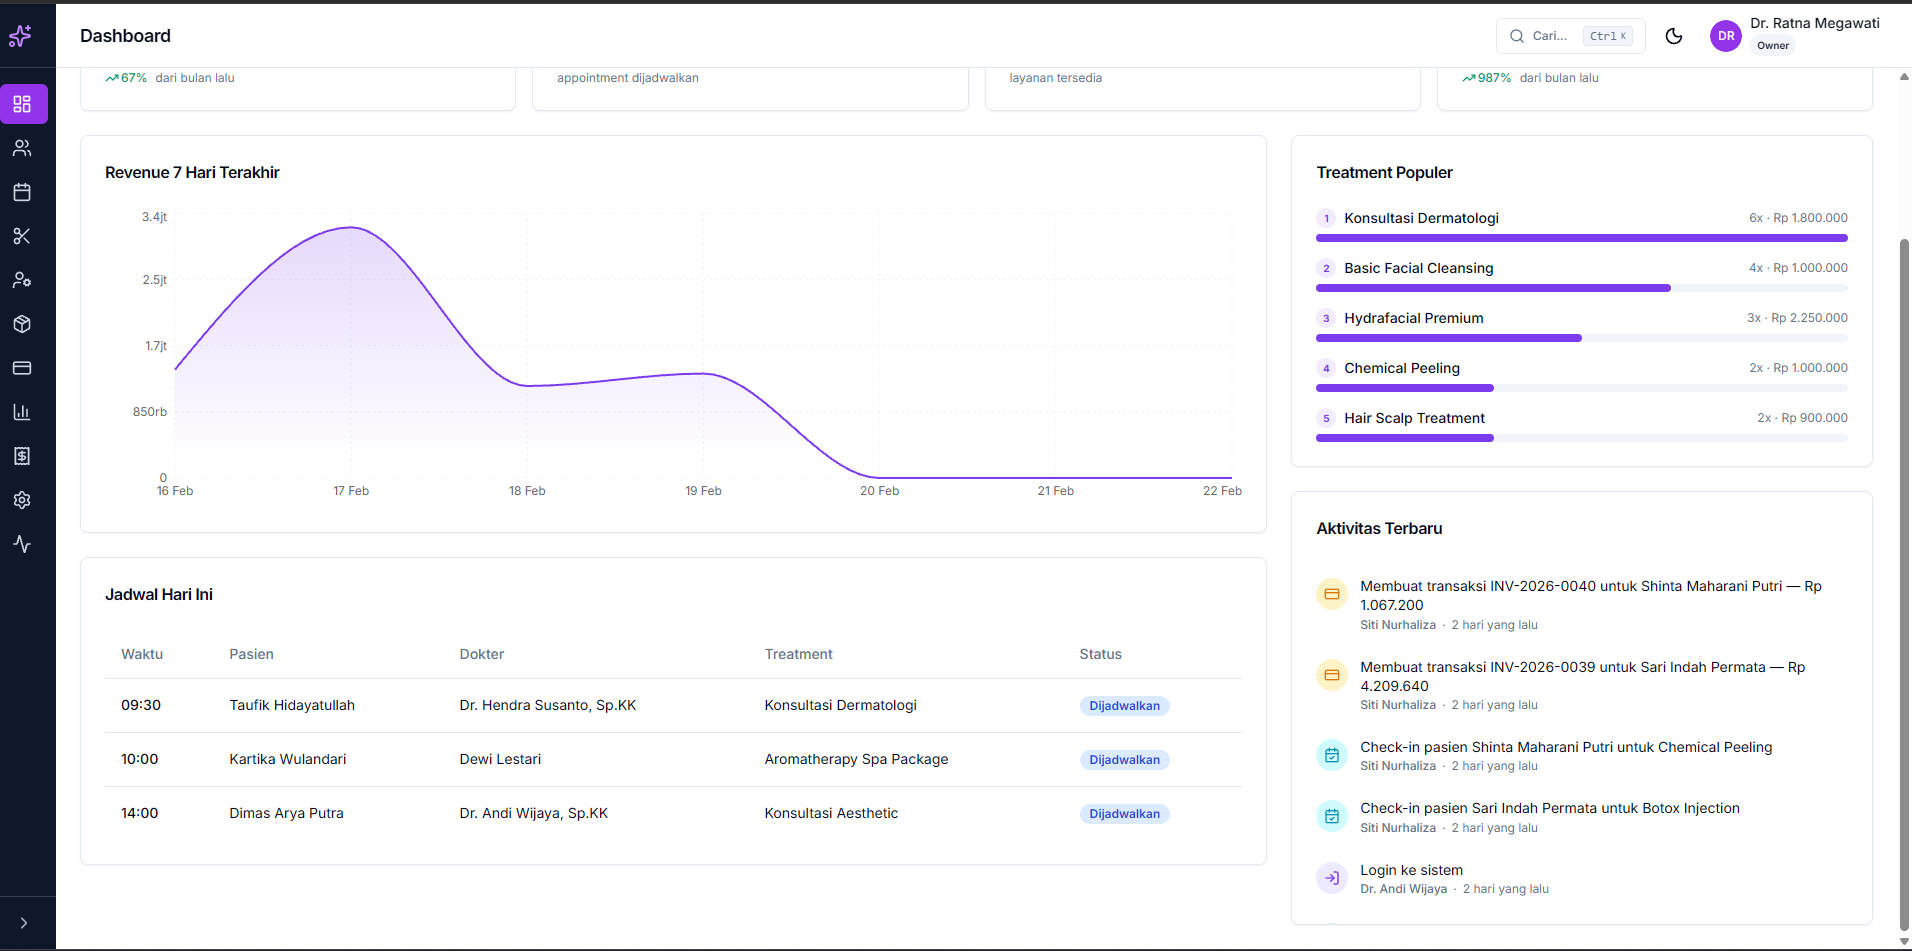Open the scissors treatments sidebar icon
This screenshot has height=951, width=1912.
pyautogui.click(x=22, y=236)
